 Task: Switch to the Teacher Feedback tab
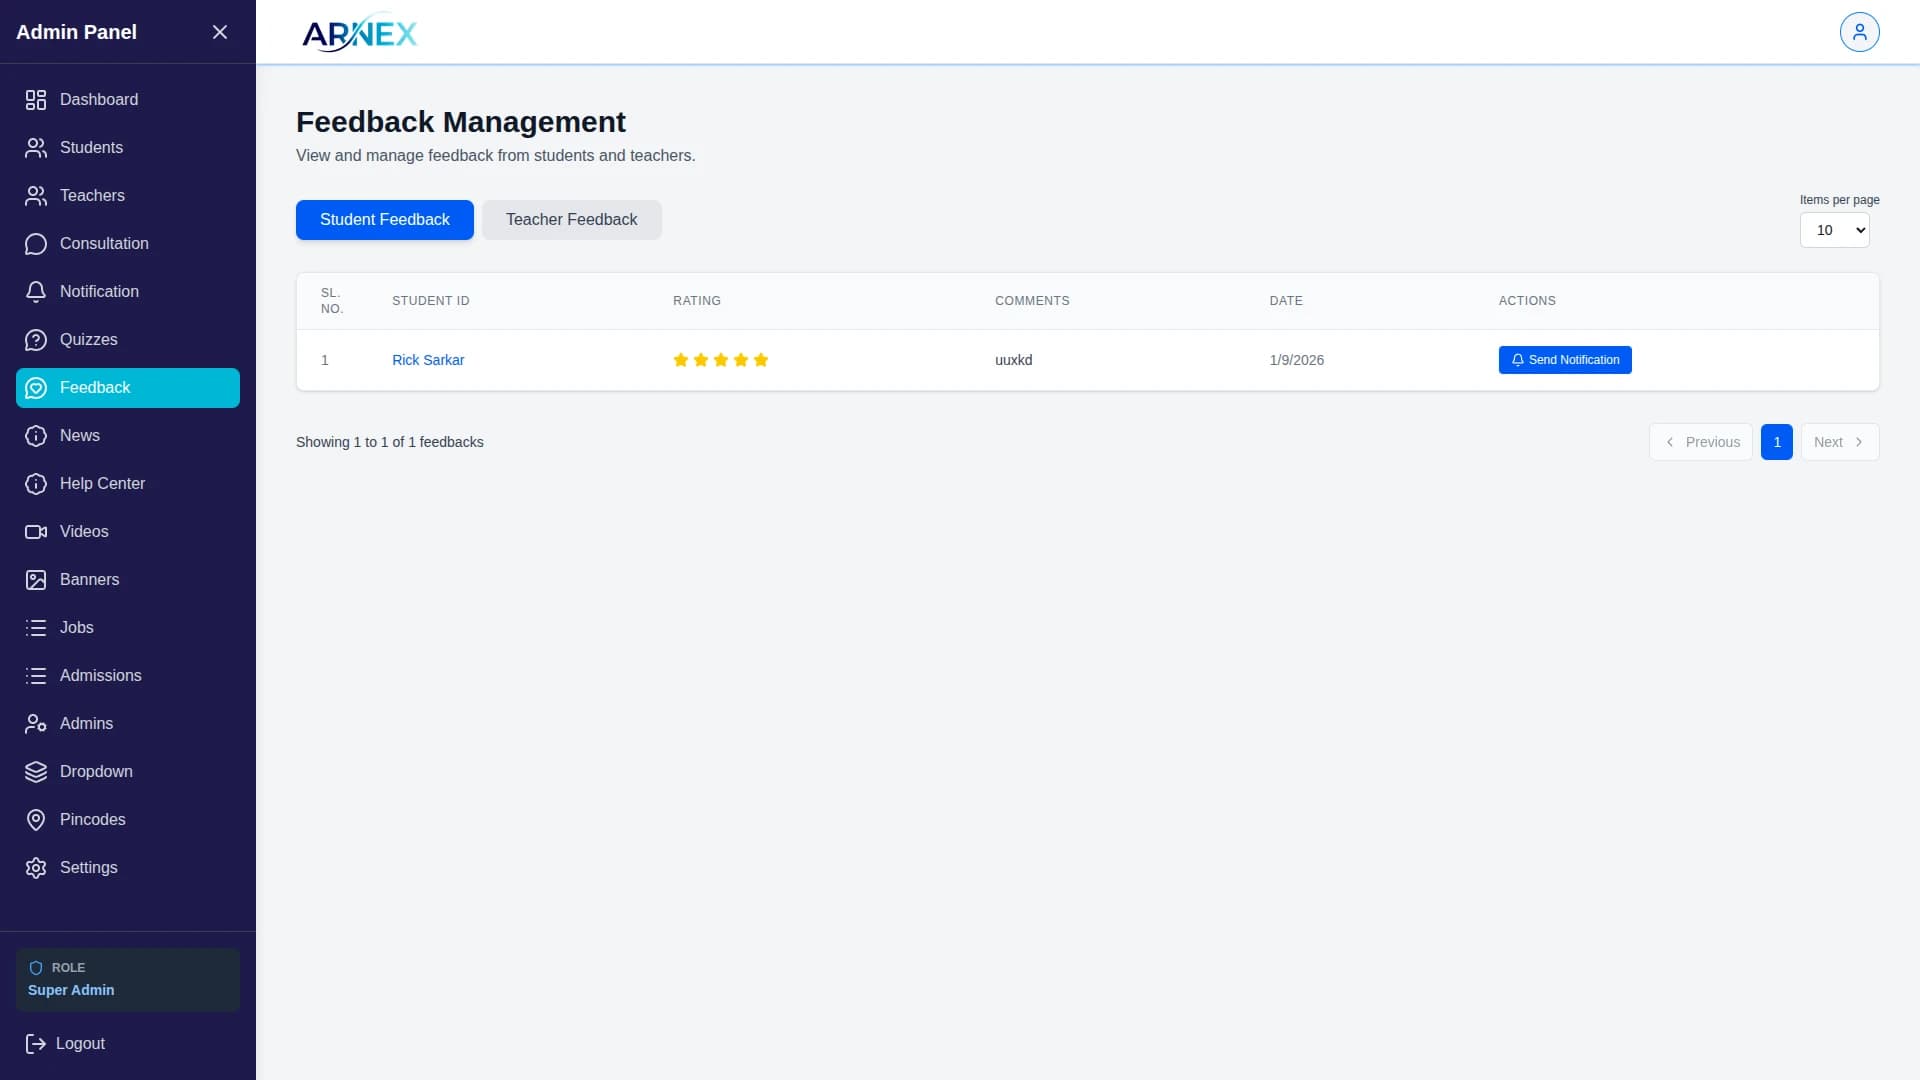tap(571, 220)
